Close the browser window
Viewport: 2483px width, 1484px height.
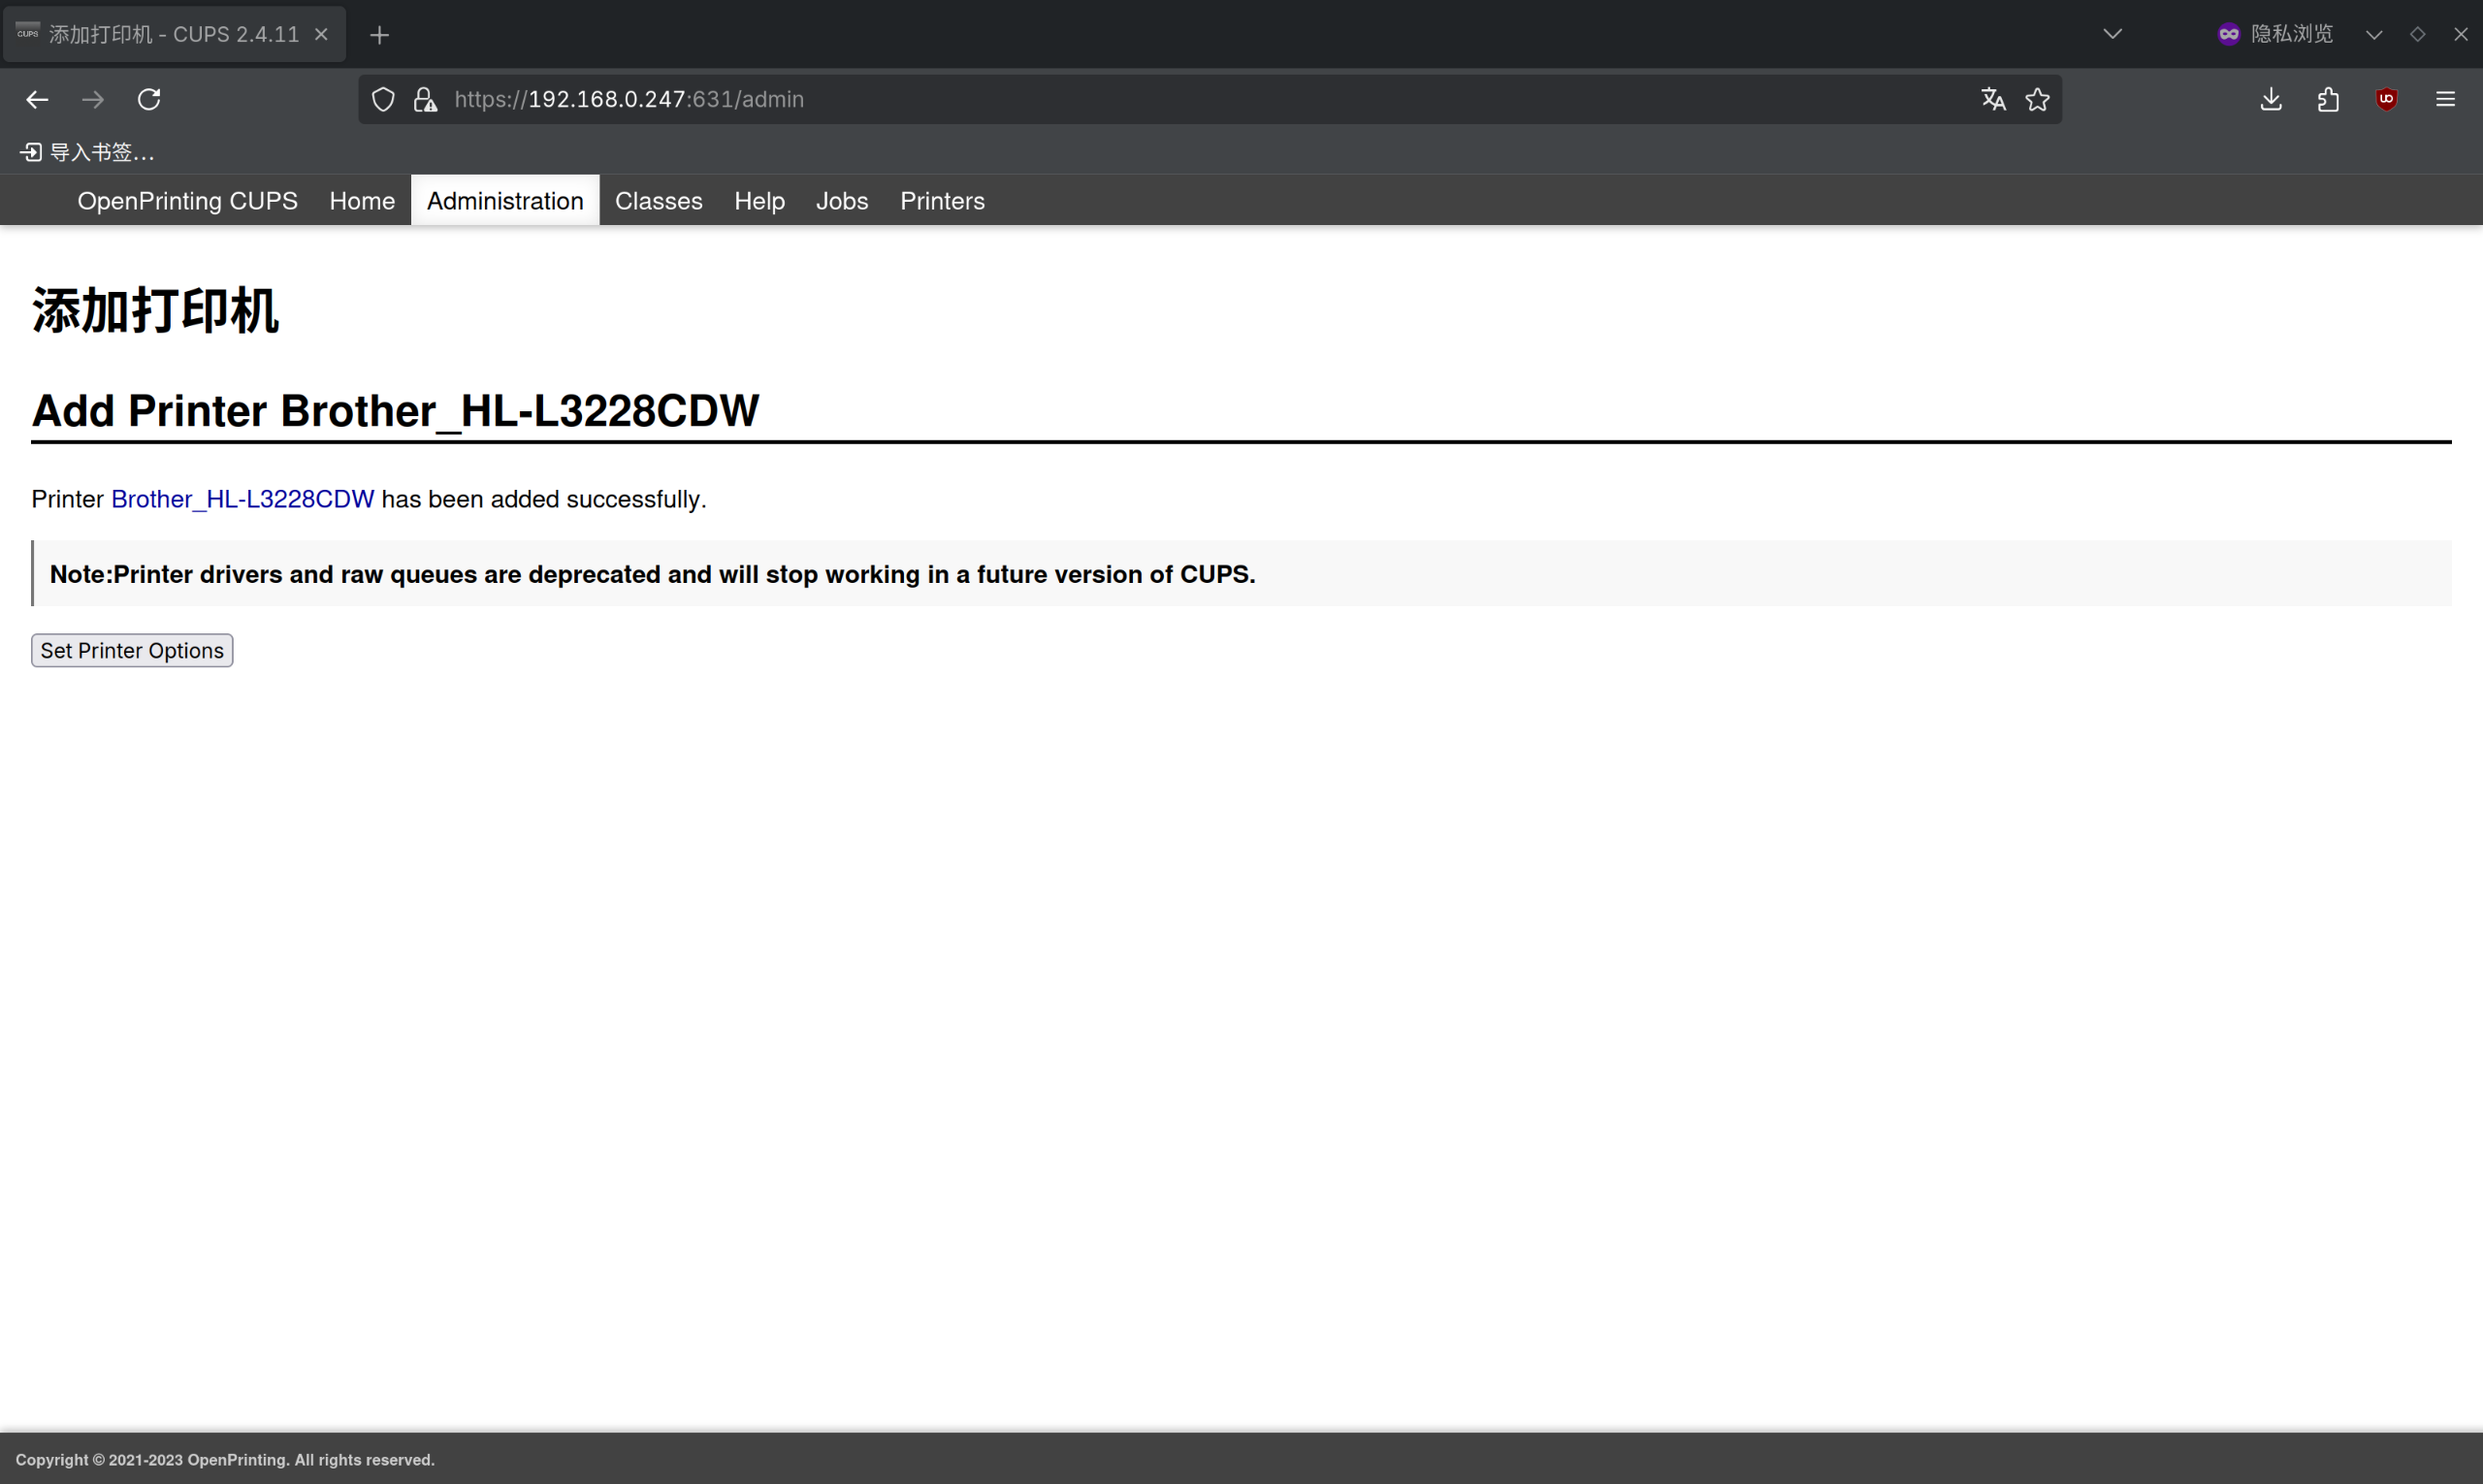pyautogui.click(x=2460, y=34)
